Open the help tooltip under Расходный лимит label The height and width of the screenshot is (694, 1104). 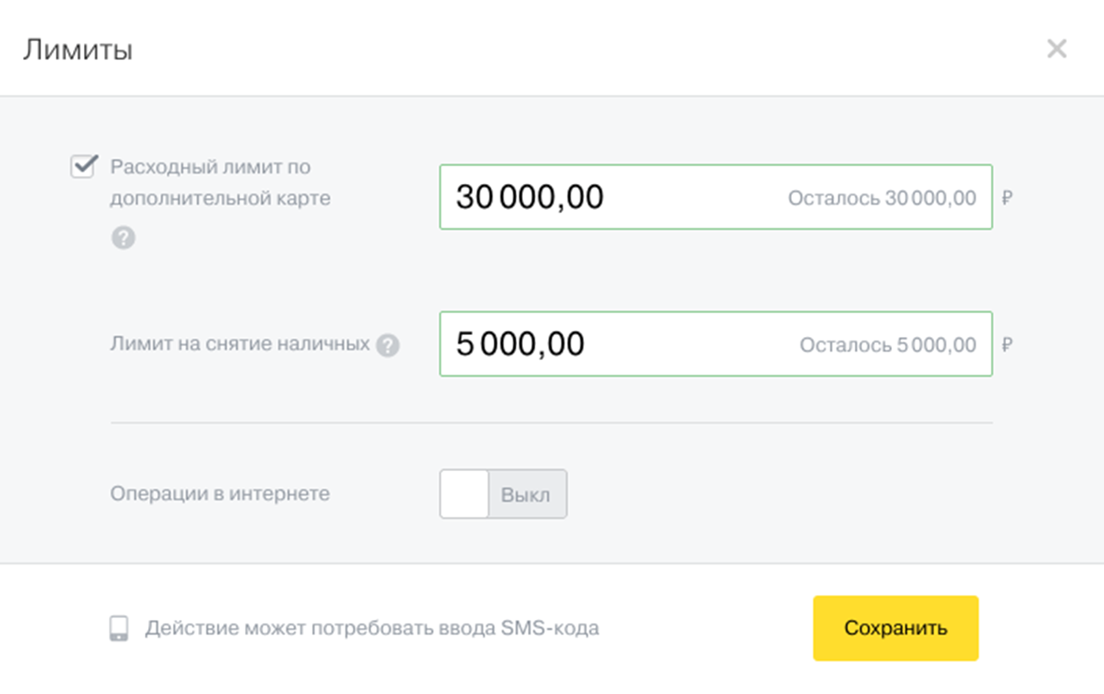coord(123,238)
